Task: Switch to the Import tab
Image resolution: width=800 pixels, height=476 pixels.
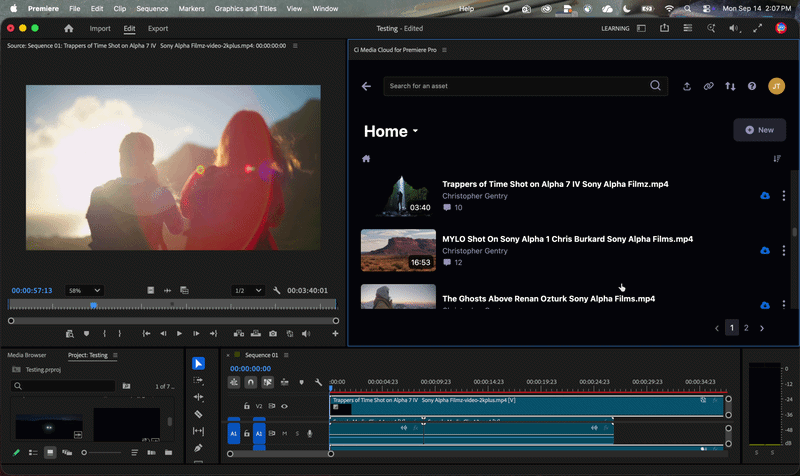Action: pos(100,29)
